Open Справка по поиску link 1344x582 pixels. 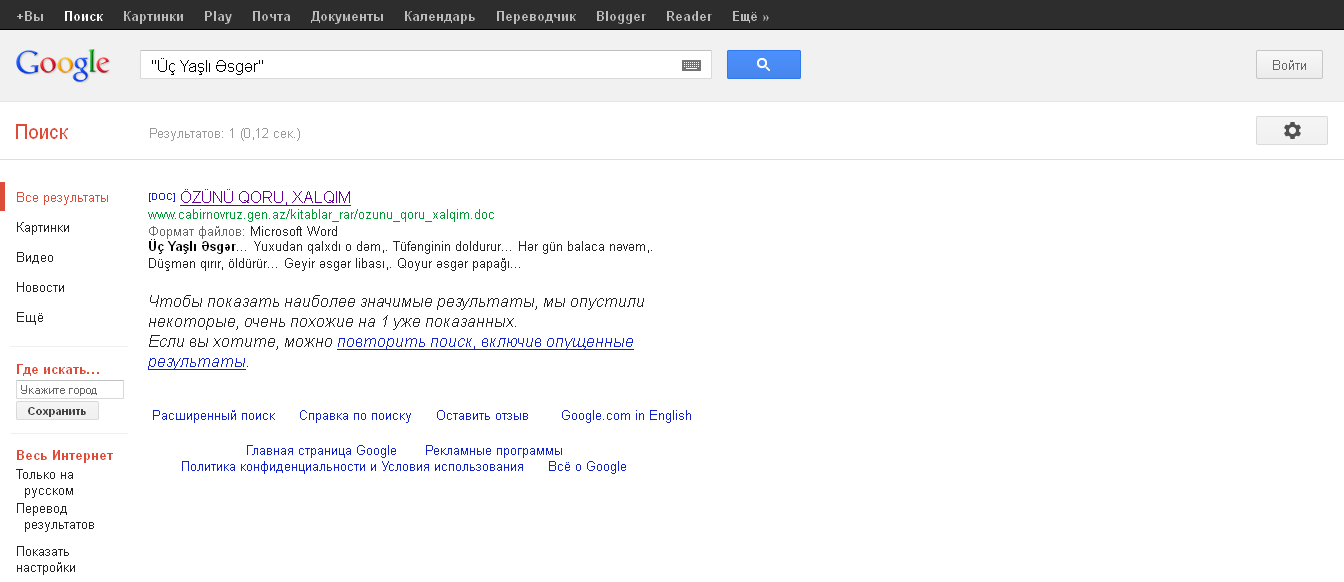[355, 416]
